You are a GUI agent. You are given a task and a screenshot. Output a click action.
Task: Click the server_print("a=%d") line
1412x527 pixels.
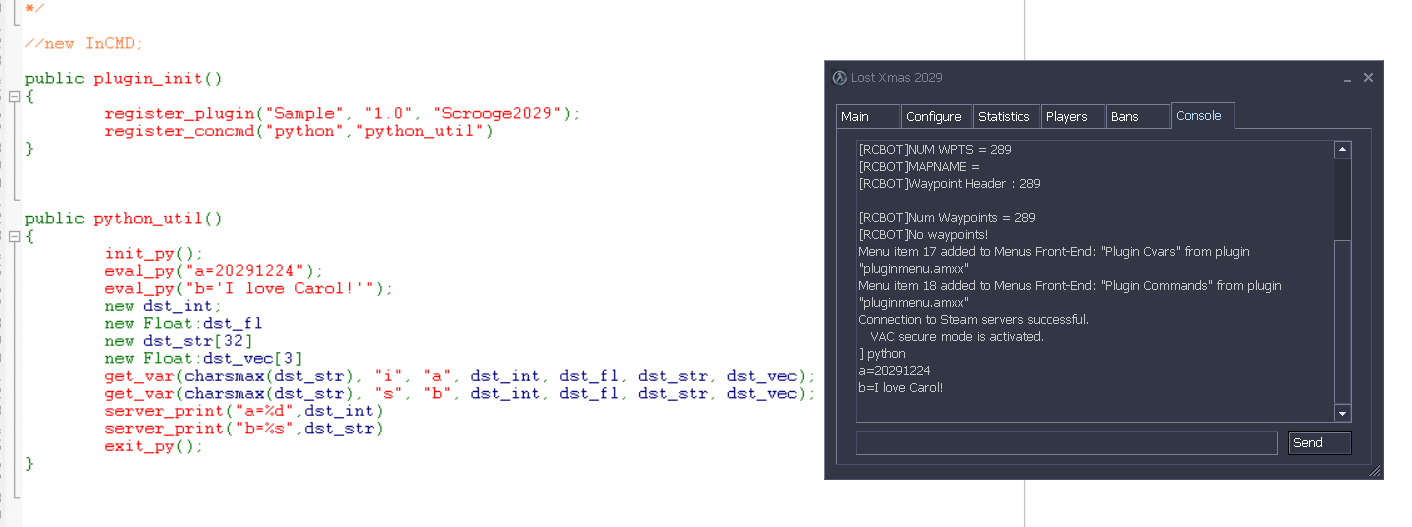click(244, 411)
